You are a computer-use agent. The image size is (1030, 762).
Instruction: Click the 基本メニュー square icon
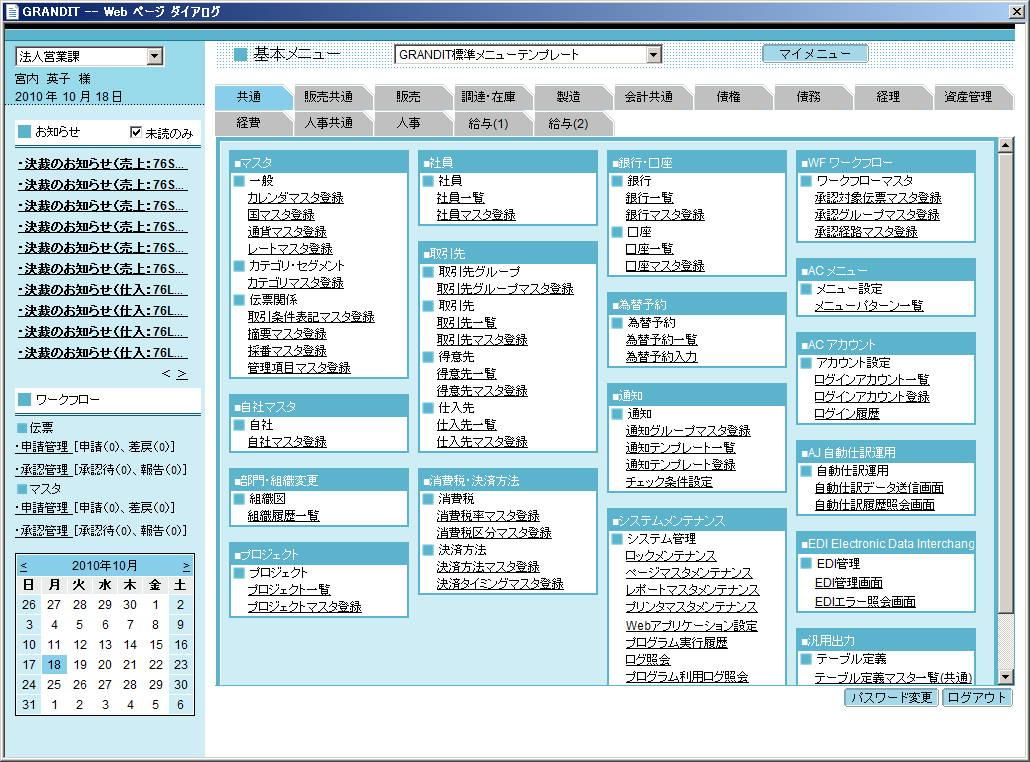point(240,55)
